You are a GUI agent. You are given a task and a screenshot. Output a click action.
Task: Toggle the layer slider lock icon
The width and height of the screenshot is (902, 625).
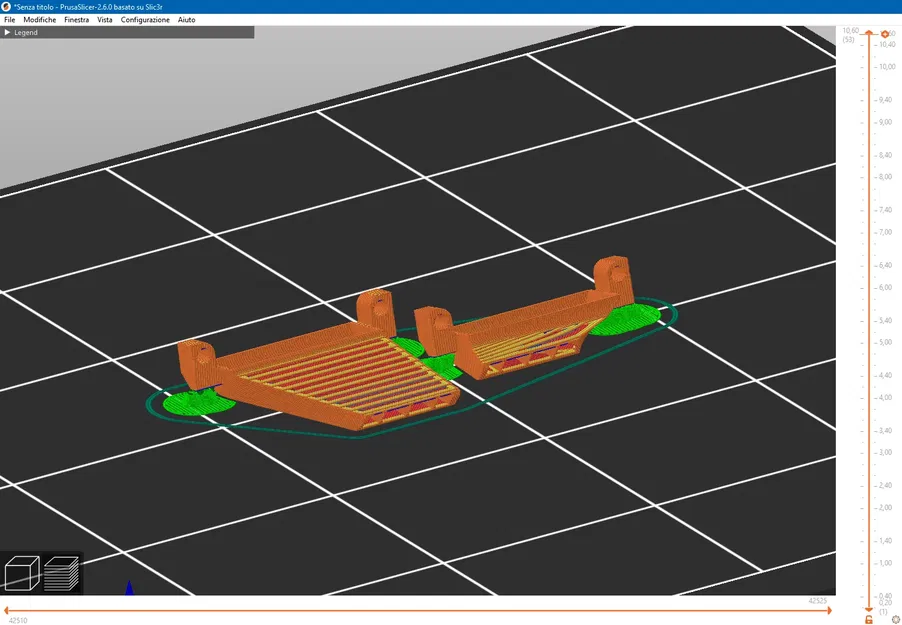tap(869, 619)
